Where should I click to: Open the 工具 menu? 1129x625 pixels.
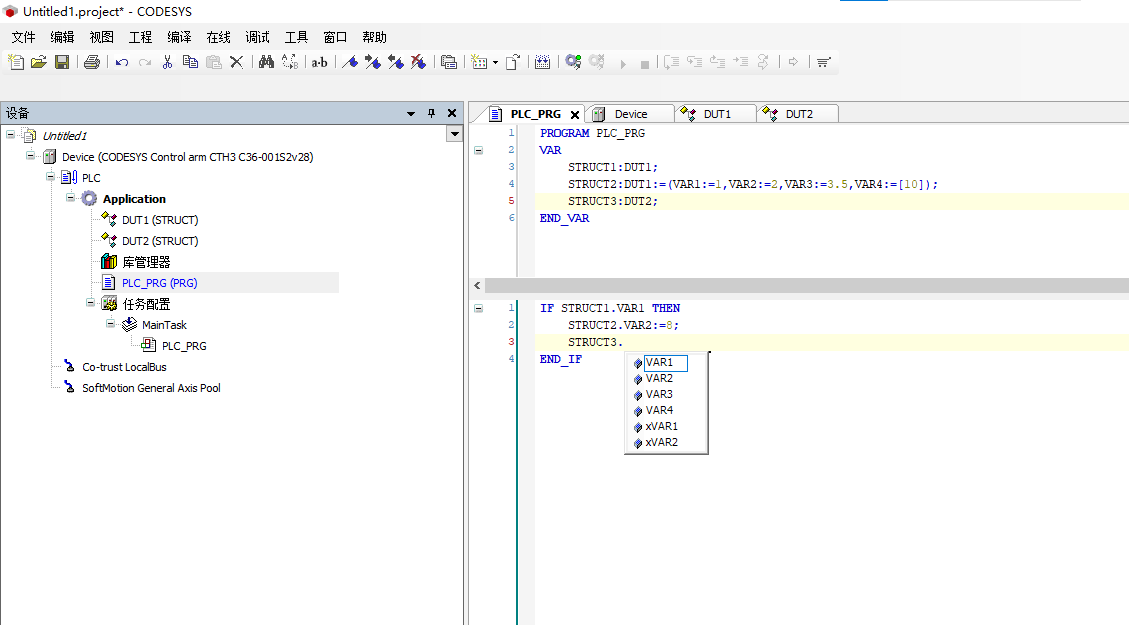tap(296, 37)
